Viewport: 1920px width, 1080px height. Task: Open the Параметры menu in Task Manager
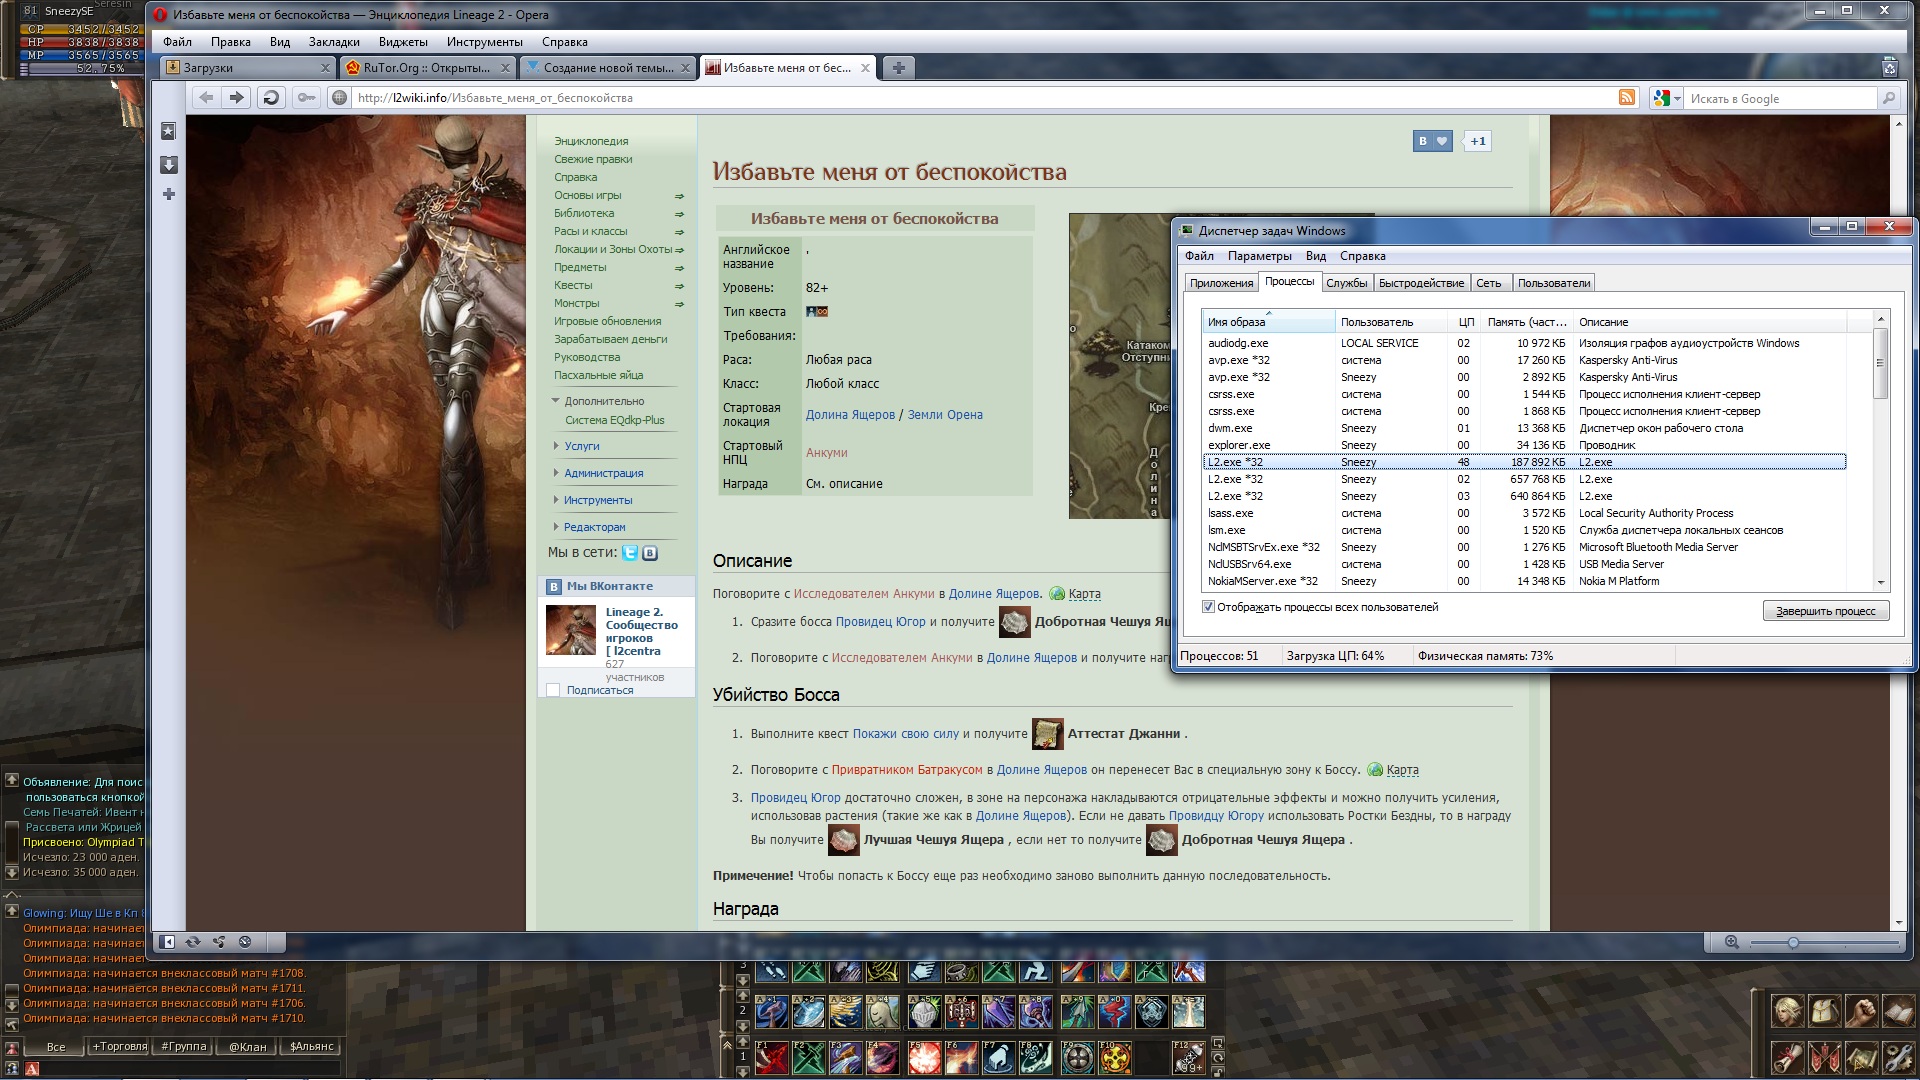click(x=1259, y=256)
